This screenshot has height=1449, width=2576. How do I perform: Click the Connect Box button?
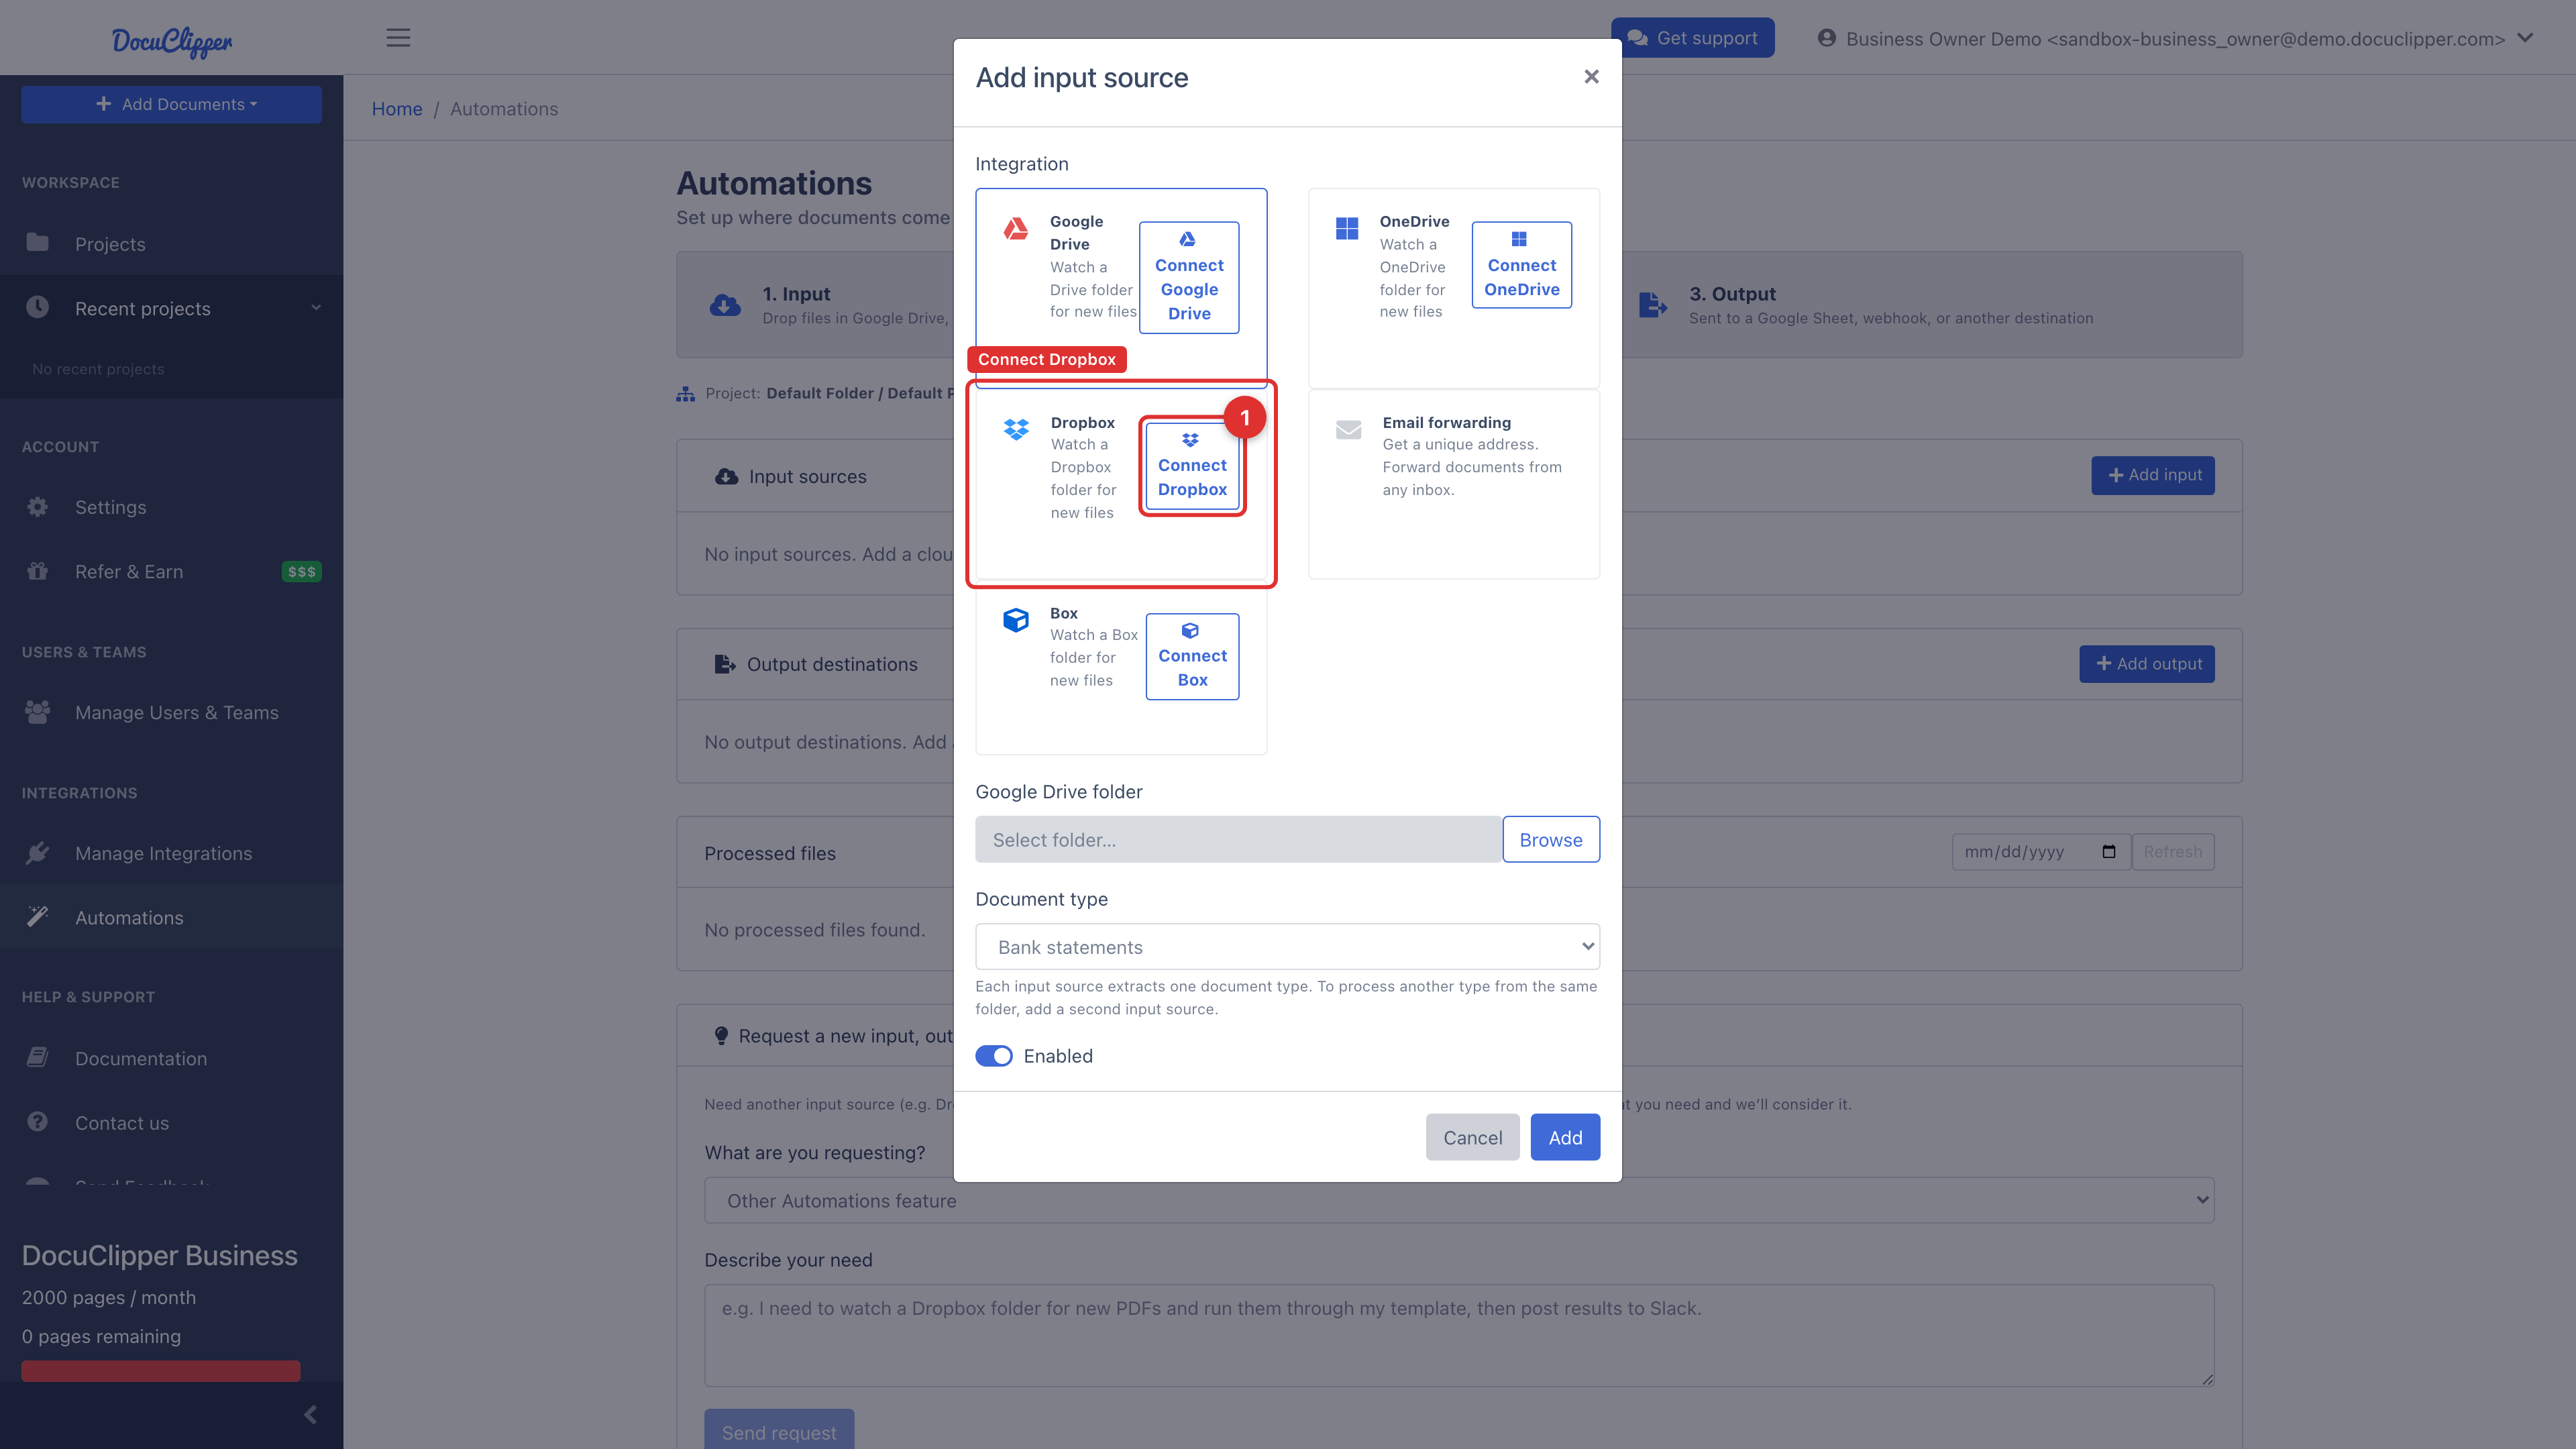click(x=1192, y=656)
